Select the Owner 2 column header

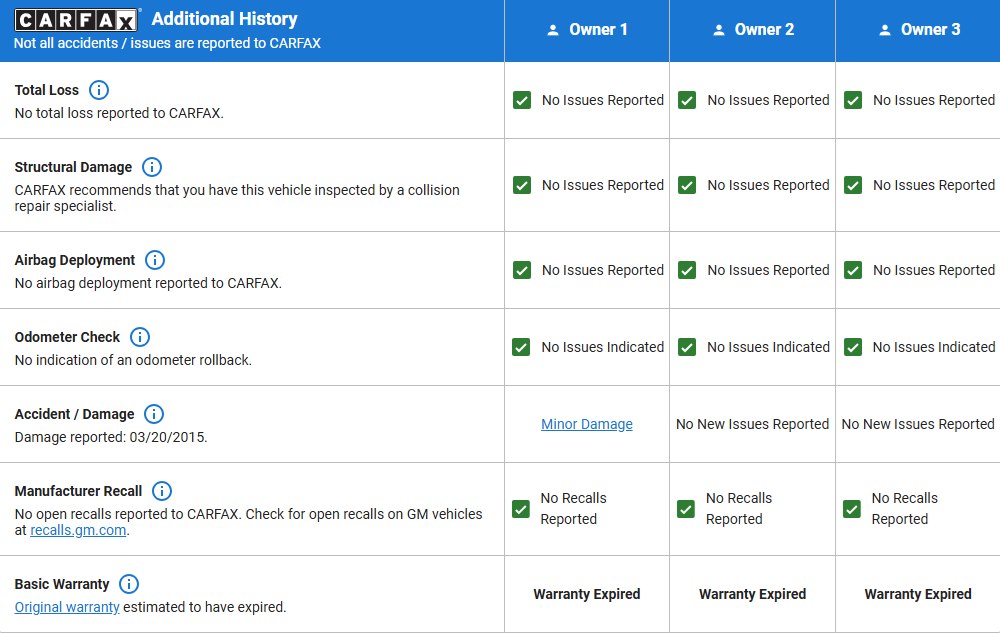[753, 30]
